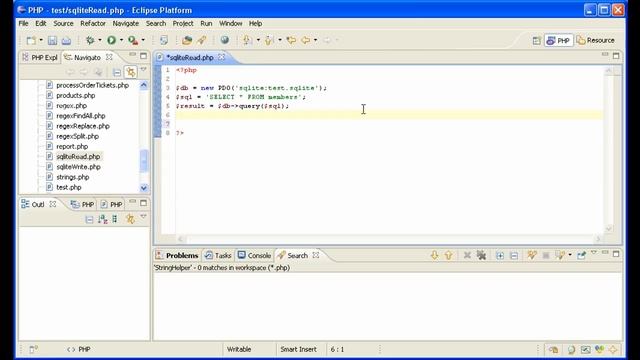The width and height of the screenshot is (640, 360).
Task: Open the File menu
Action: pyautogui.click(x=23, y=23)
